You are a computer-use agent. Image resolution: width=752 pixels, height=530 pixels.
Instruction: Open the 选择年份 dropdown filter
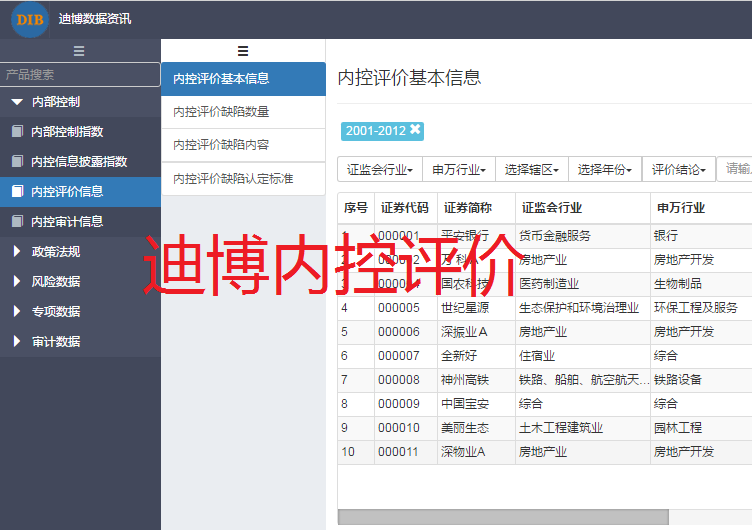pos(605,169)
